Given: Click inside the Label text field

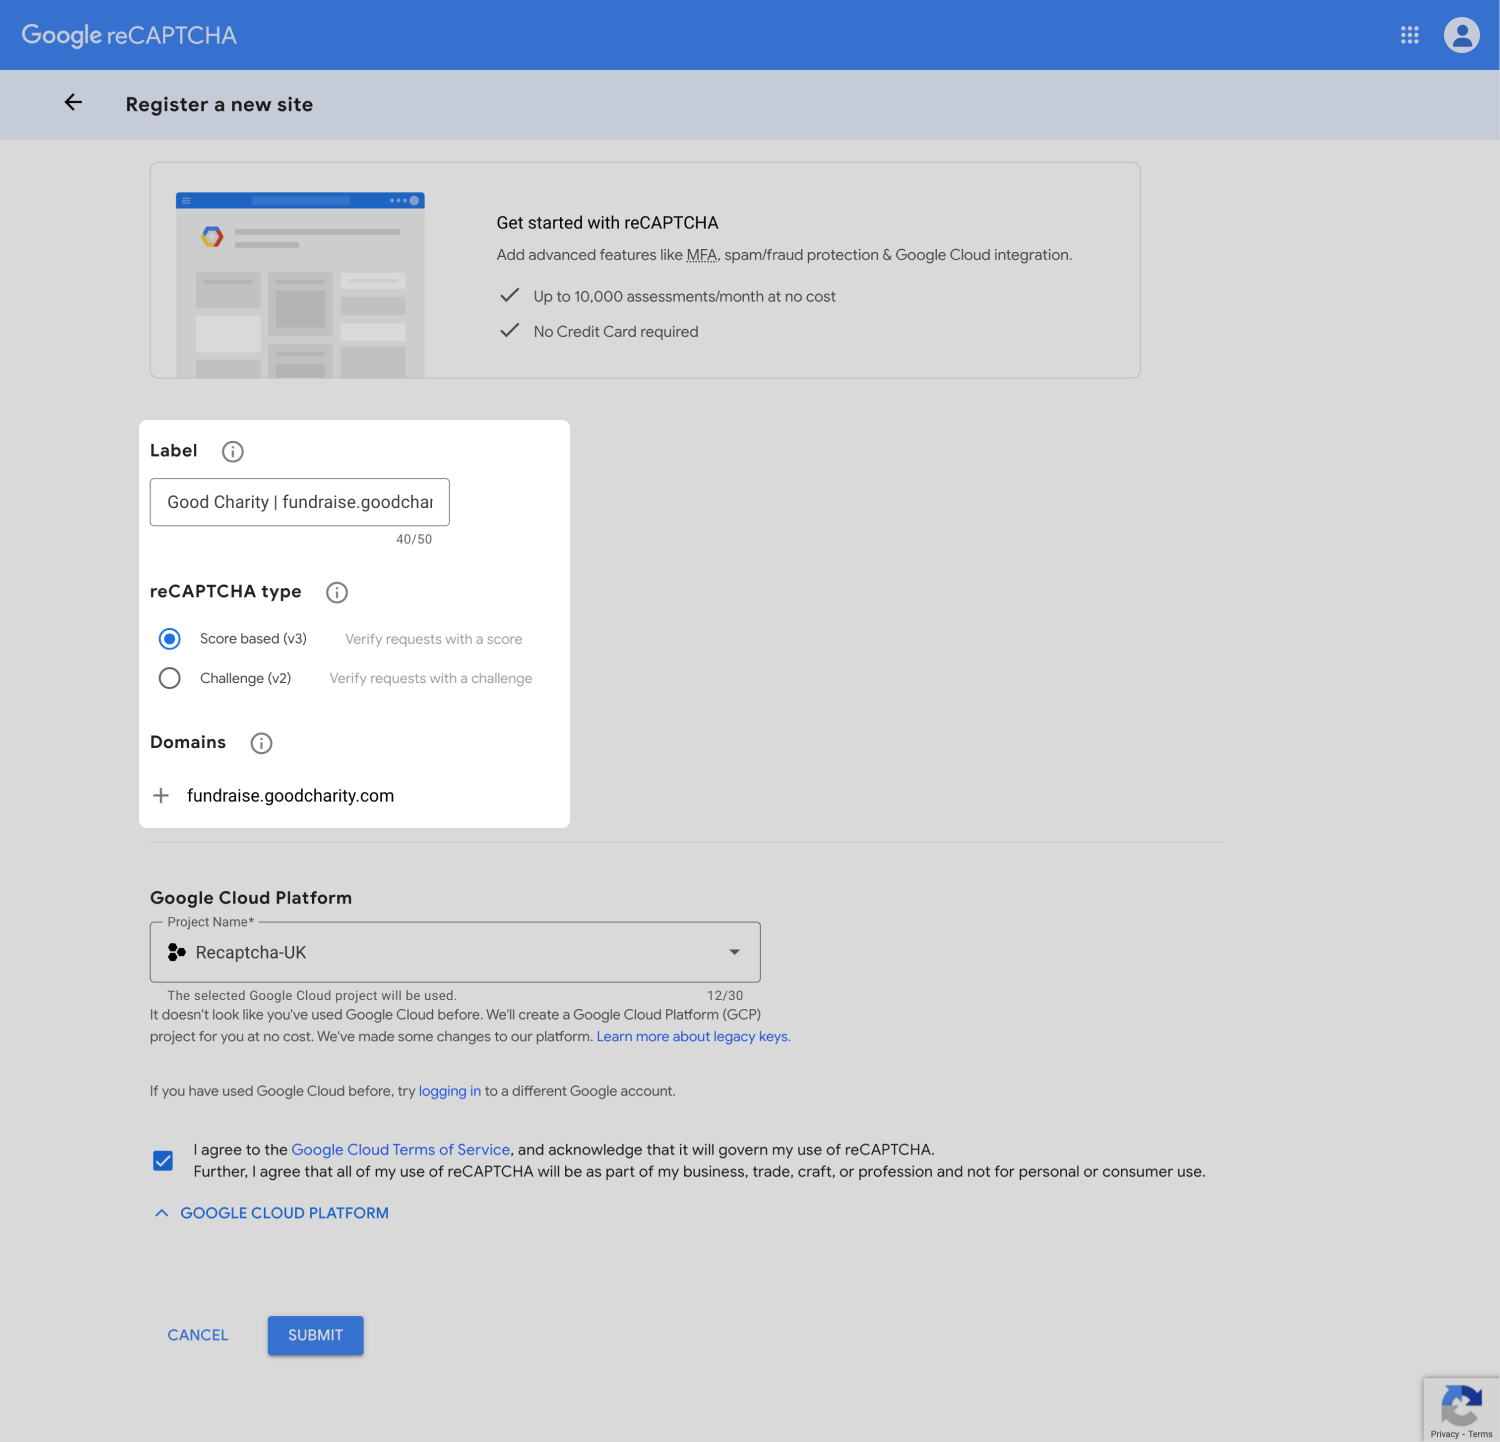Looking at the screenshot, I should point(298,502).
